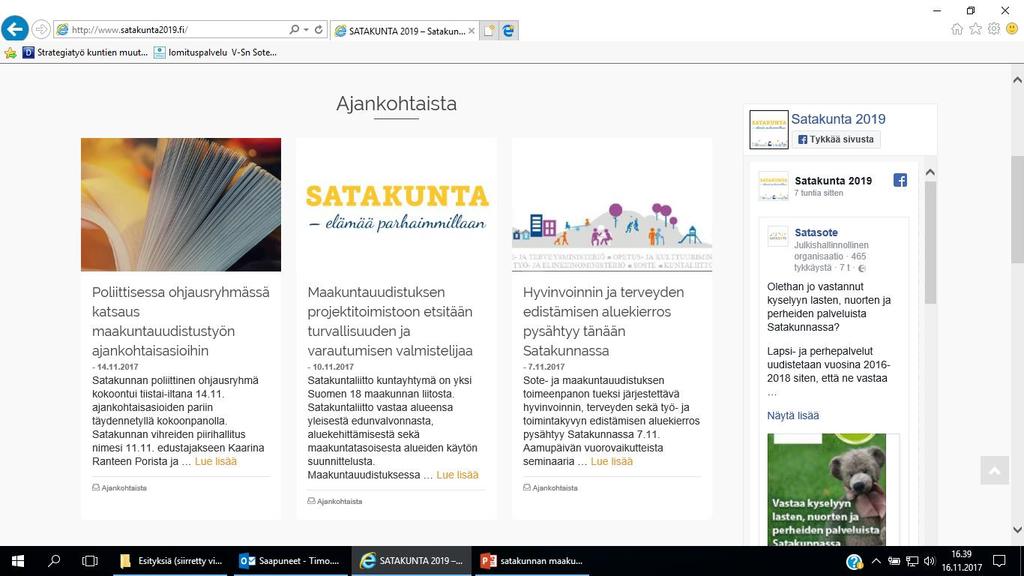The image size is (1024, 576).
Task: Open the book pages article thumbnail
Action: (181, 204)
